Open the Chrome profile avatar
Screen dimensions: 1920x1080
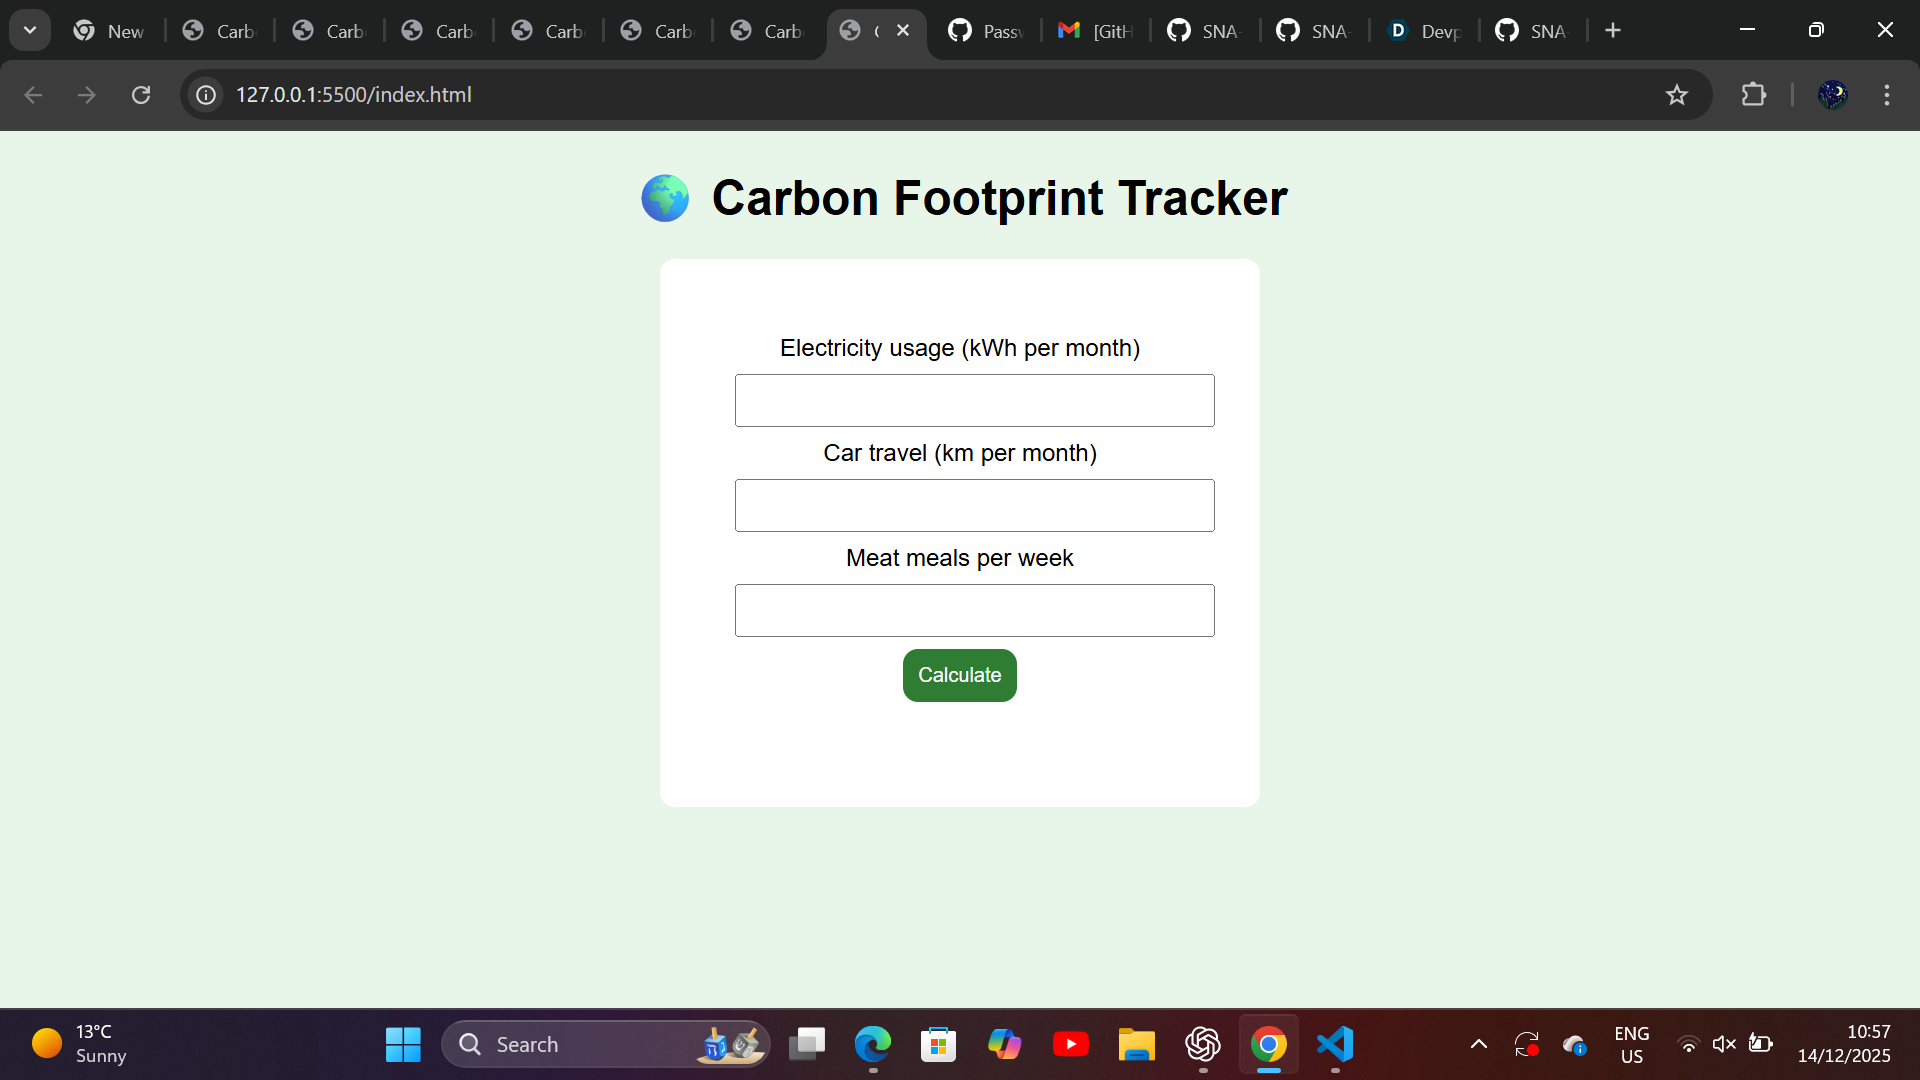pyautogui.click(x=1832, y=95)
